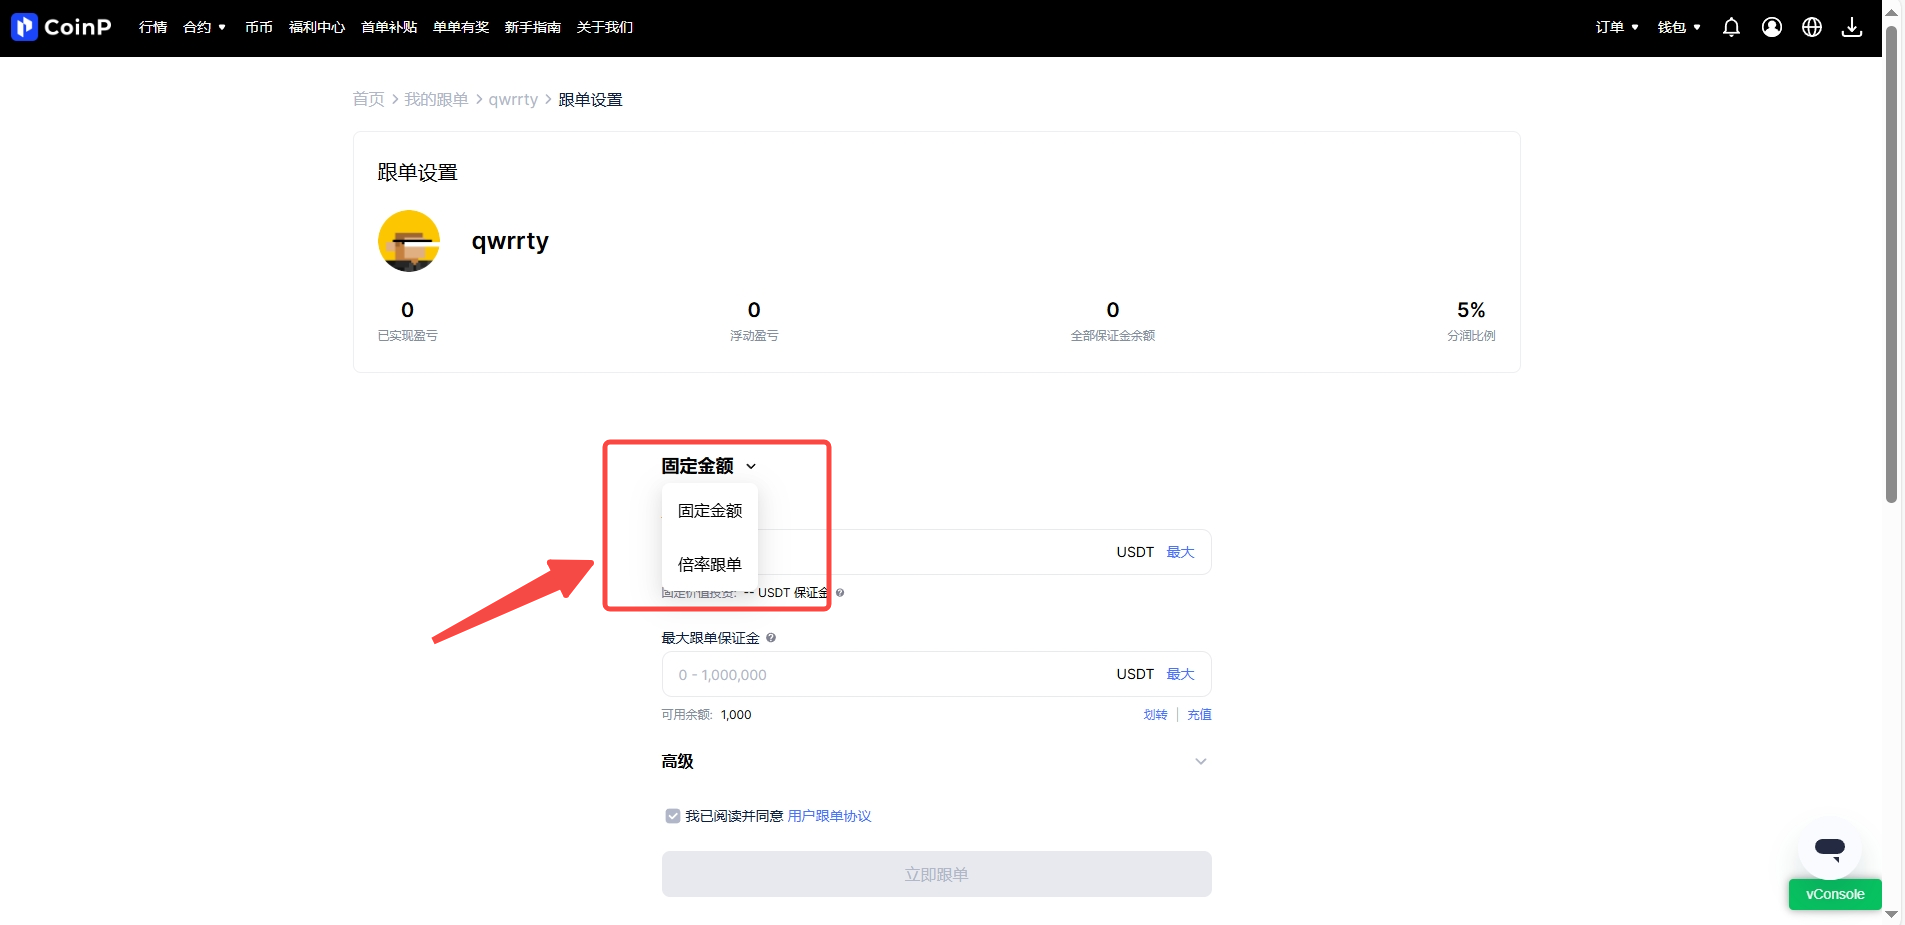Click the language globe icon
1905x925 pixels.
[x=1811, y=27]
